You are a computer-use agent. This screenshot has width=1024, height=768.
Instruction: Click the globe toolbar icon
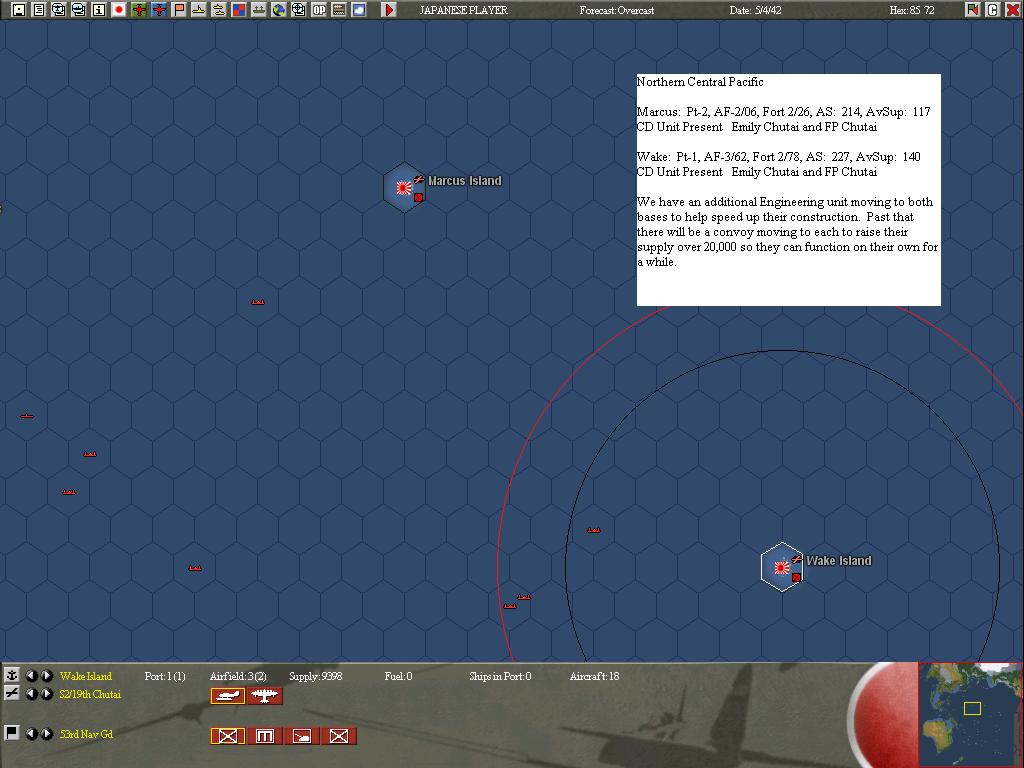pyautogui.click(x=279, y=10)
